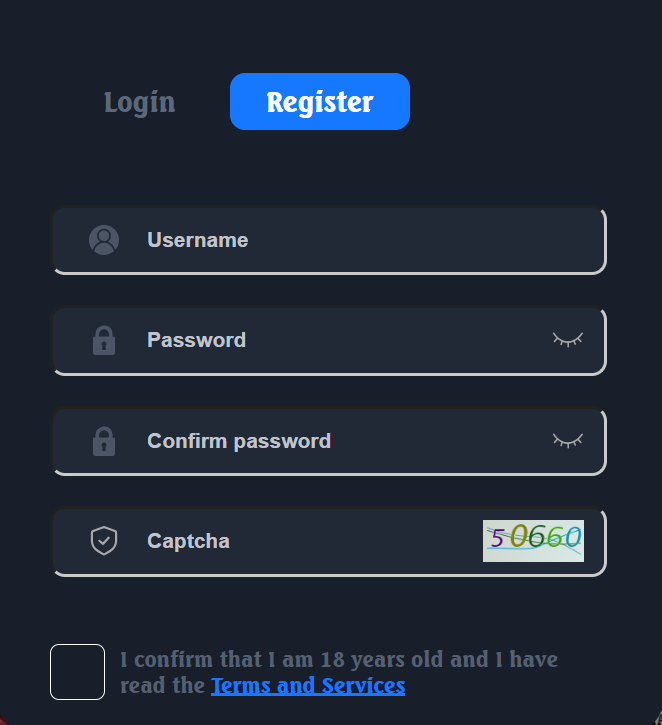Switch to the Login tab
This screenshot has height=725, width=662.
click(x=140, y=103)
